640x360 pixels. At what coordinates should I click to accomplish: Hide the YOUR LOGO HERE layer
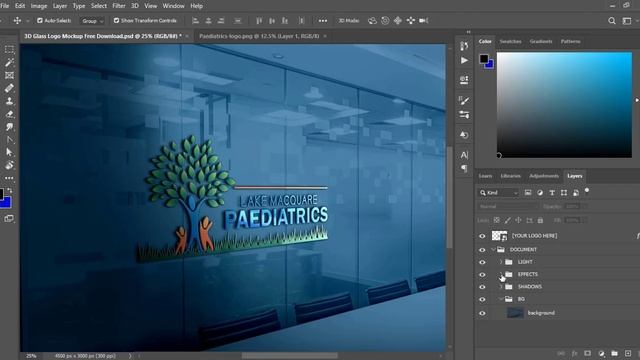pyautogui.click(x=482, y=236)
